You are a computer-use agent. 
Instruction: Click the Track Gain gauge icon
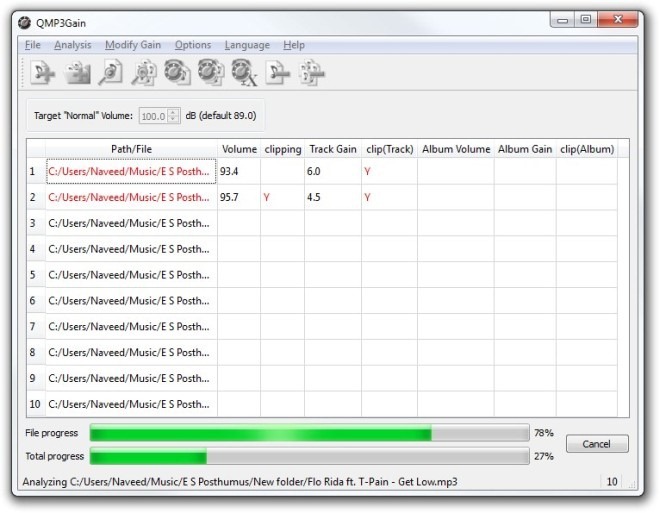pyautogui.click(x=177, y=73)
